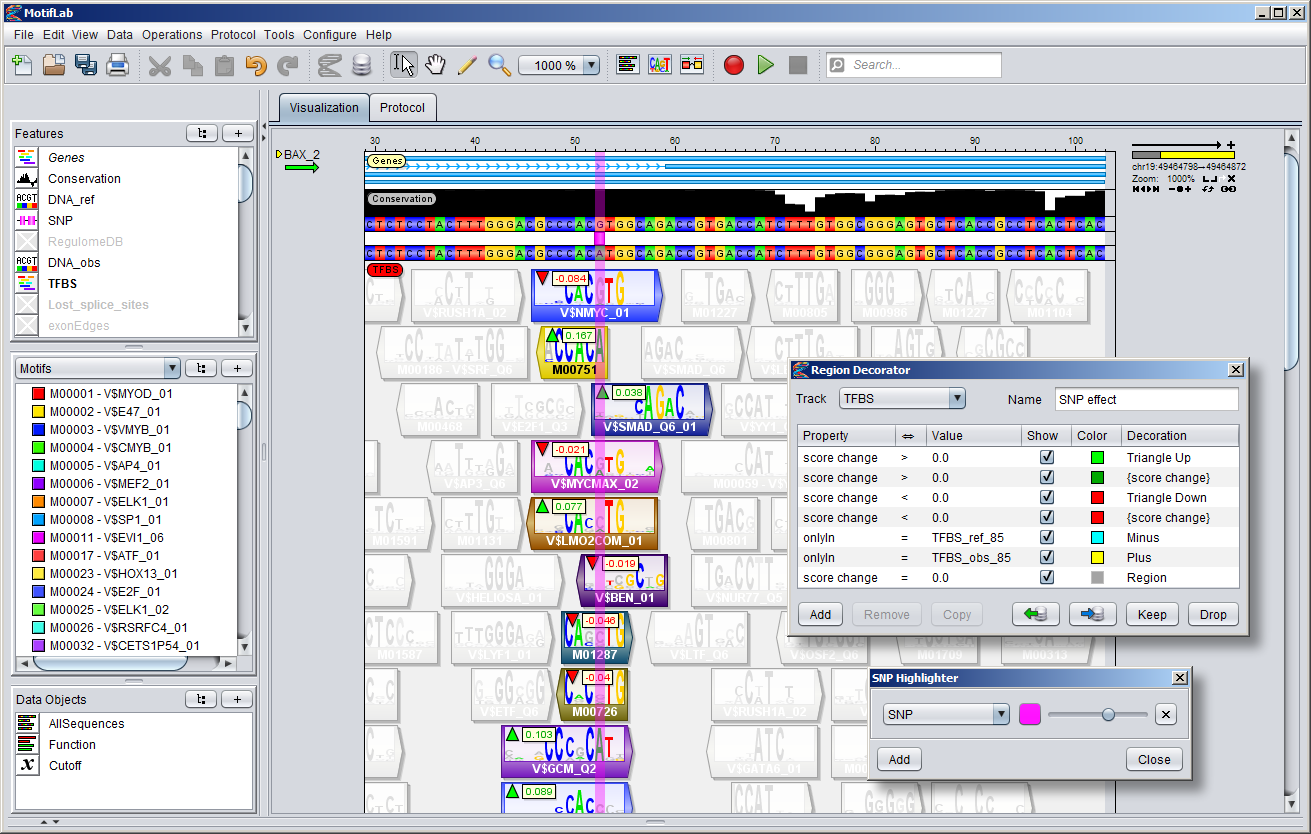
Task: Switch to the Protocol tab
Action: pyautogui.click(x=403, y=107)
